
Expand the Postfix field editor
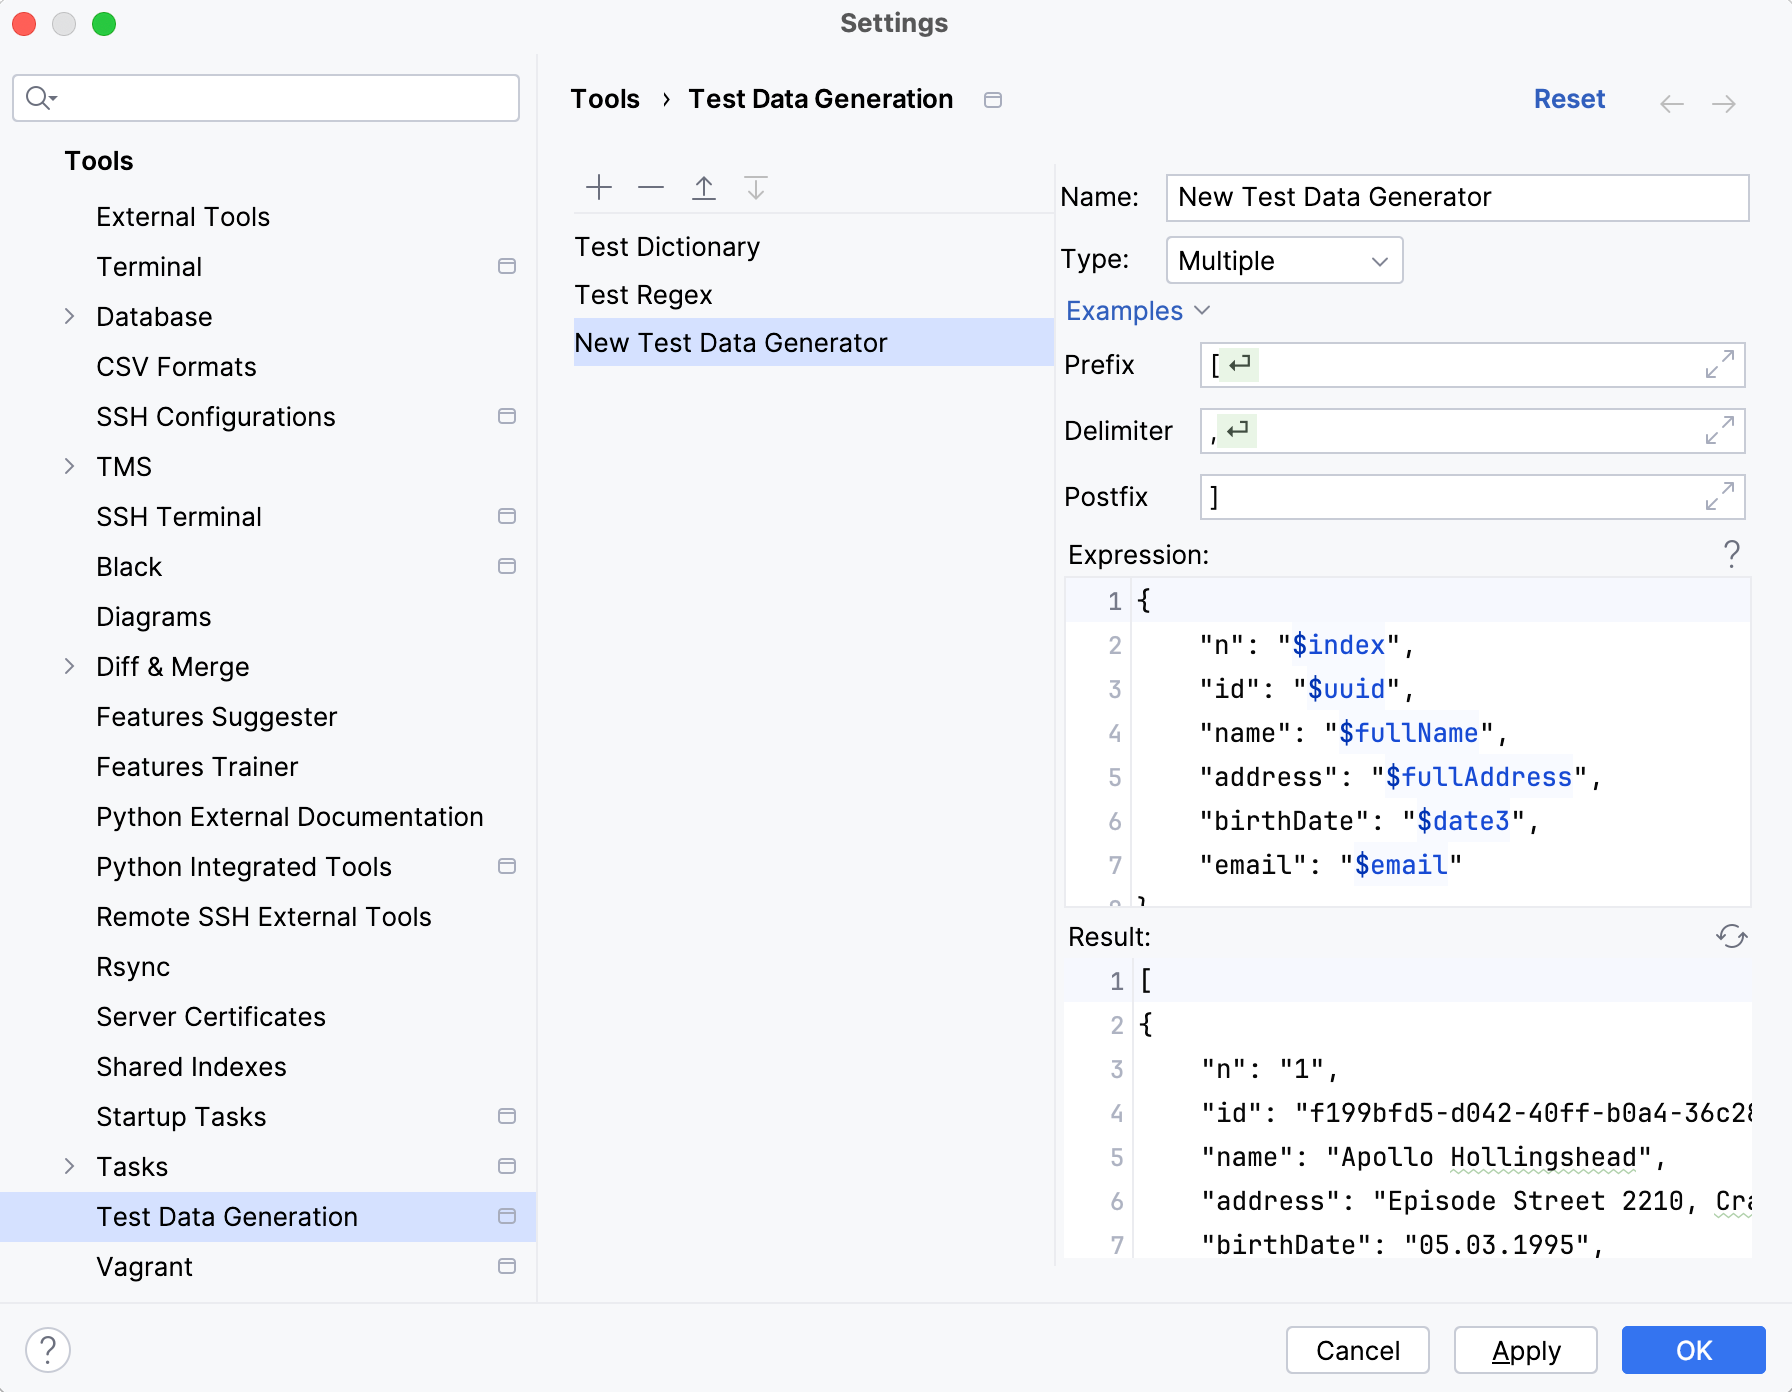1718,497
